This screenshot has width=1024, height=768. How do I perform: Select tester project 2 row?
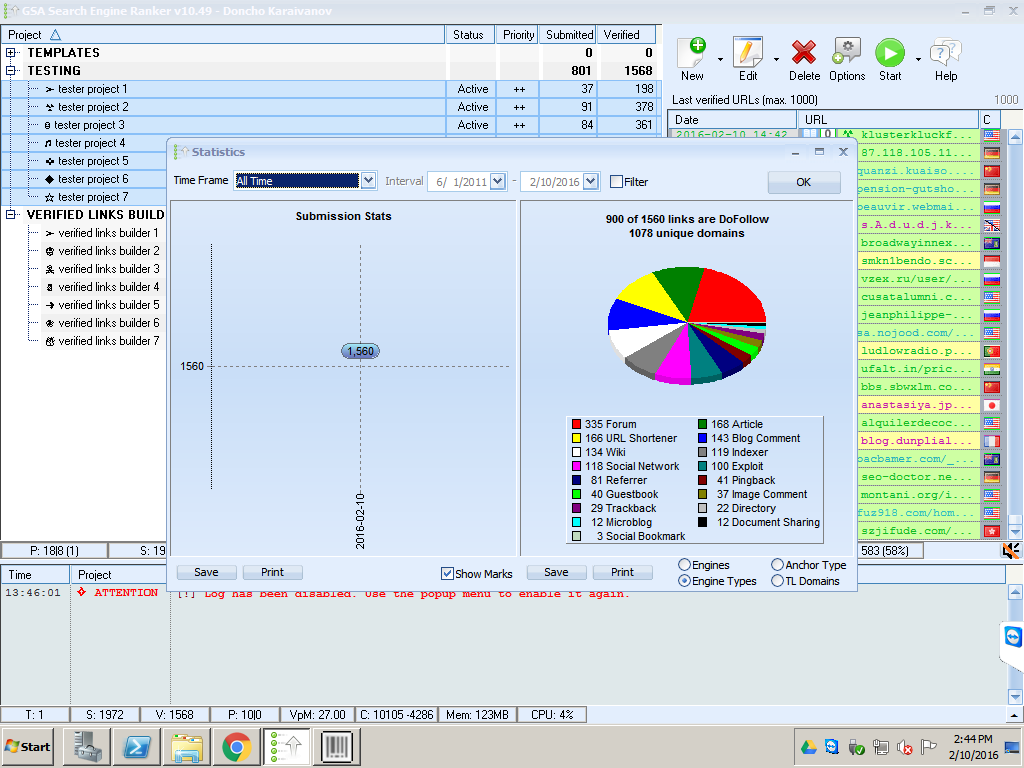pos(331,107)
